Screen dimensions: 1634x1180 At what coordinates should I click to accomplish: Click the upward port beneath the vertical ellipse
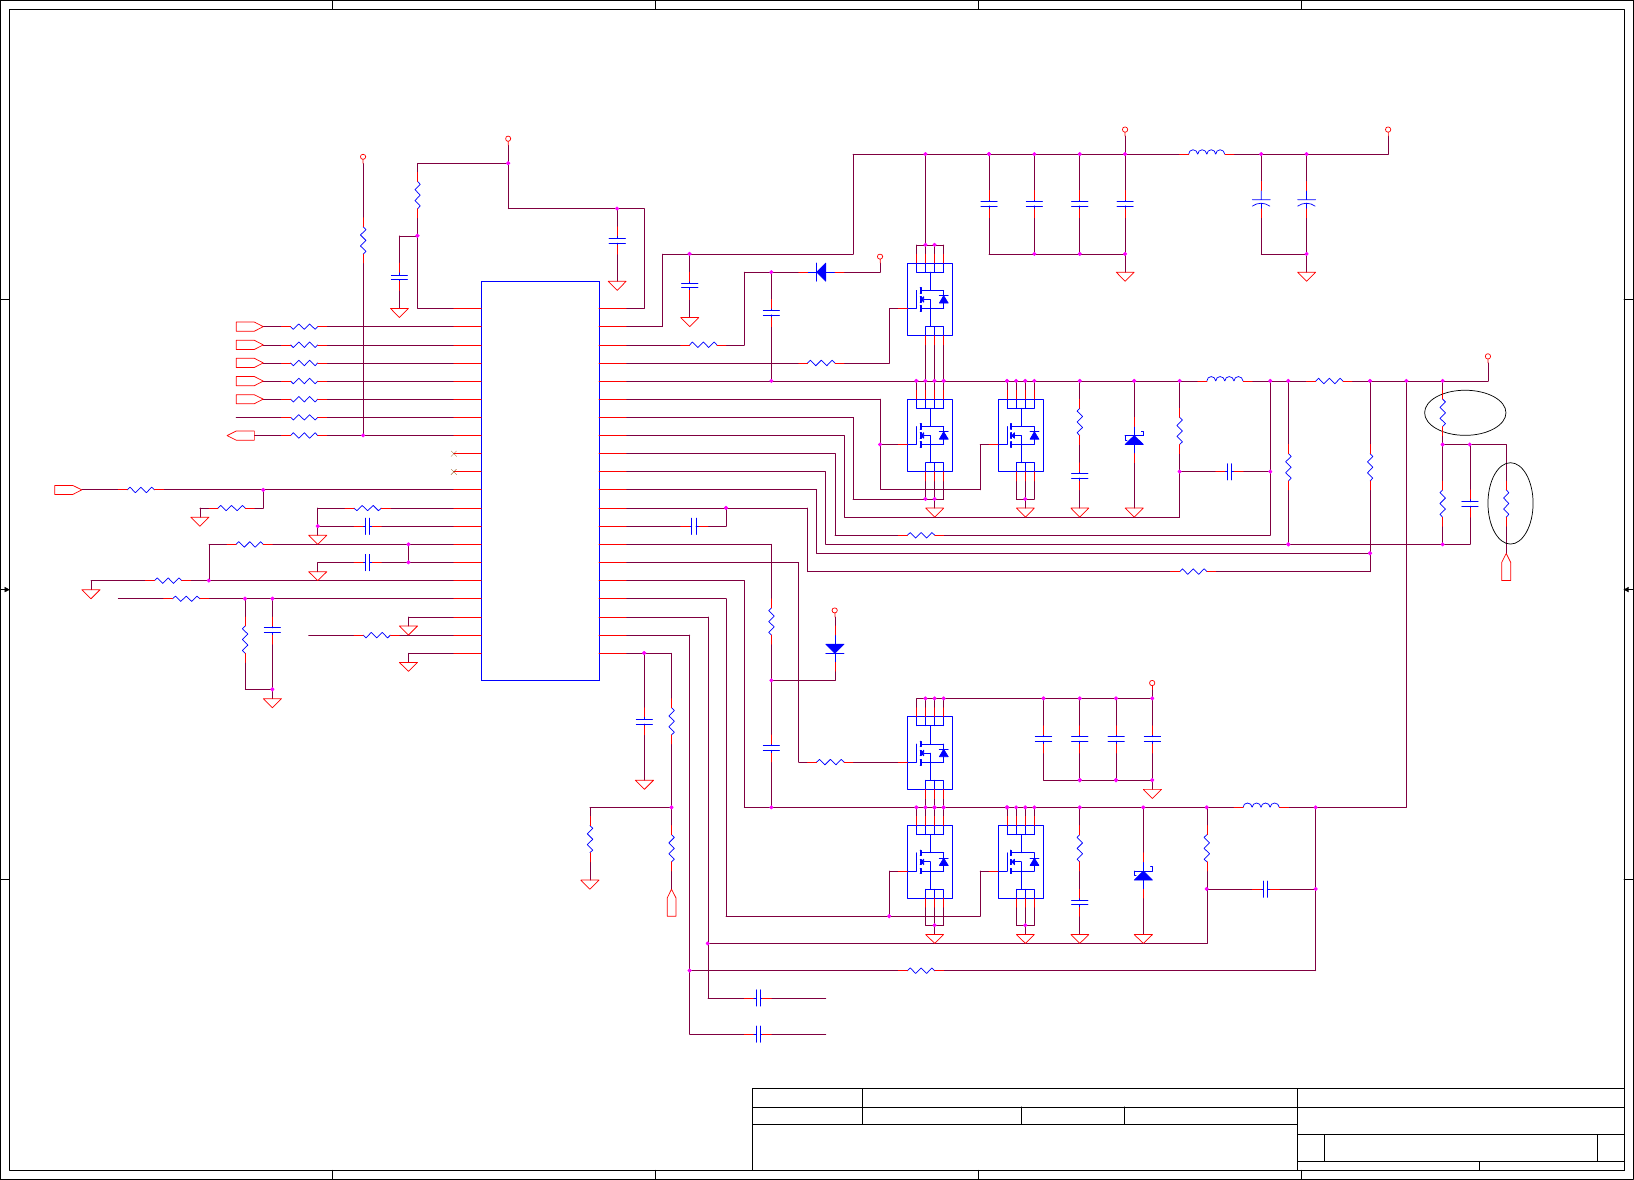(x=1506, y=567)
